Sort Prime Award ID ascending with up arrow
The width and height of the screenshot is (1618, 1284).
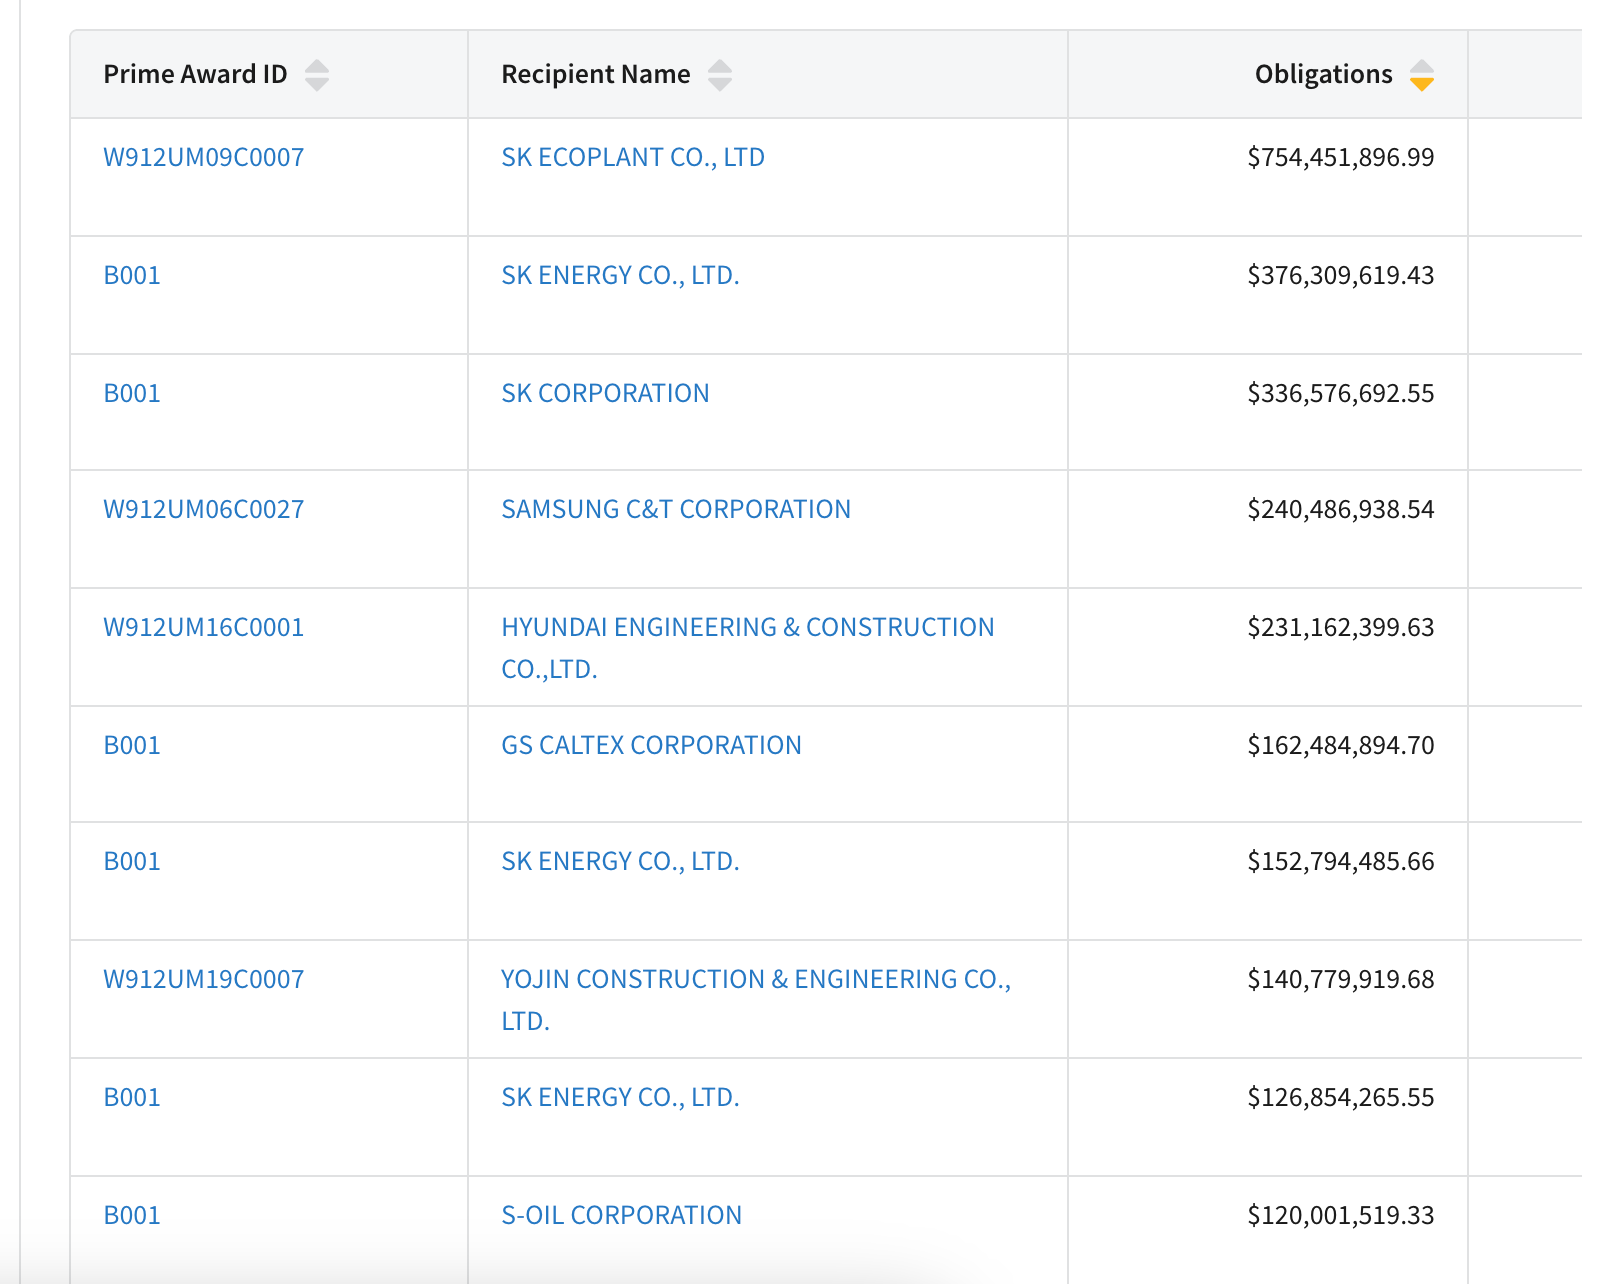pyautogui.click(x=317, y=66)
